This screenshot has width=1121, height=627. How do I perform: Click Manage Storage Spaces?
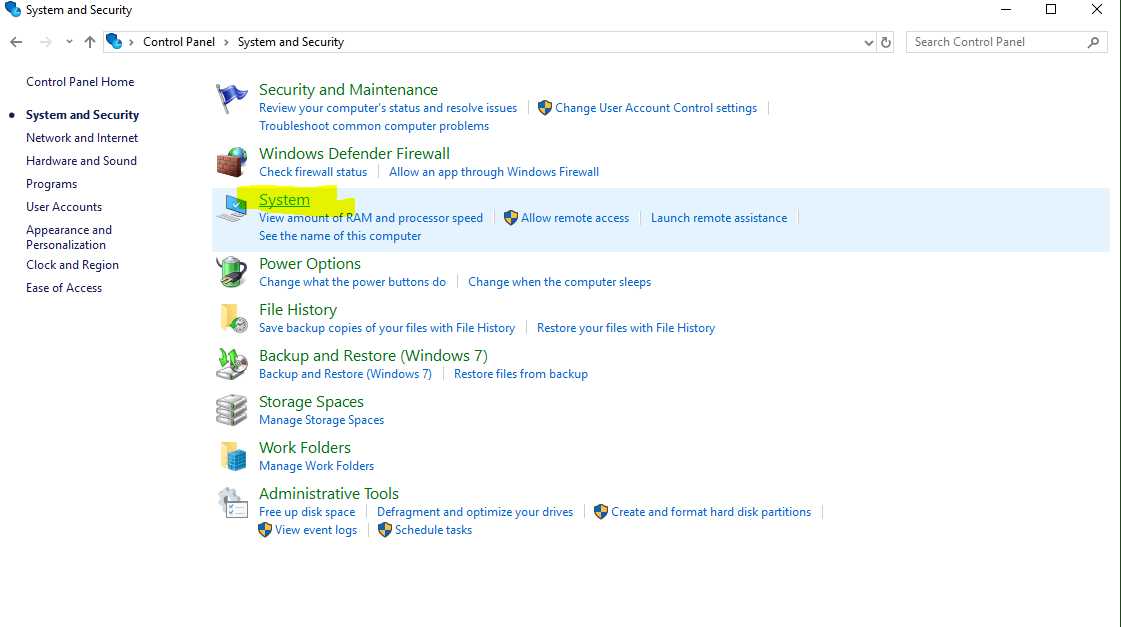(322, 420)
